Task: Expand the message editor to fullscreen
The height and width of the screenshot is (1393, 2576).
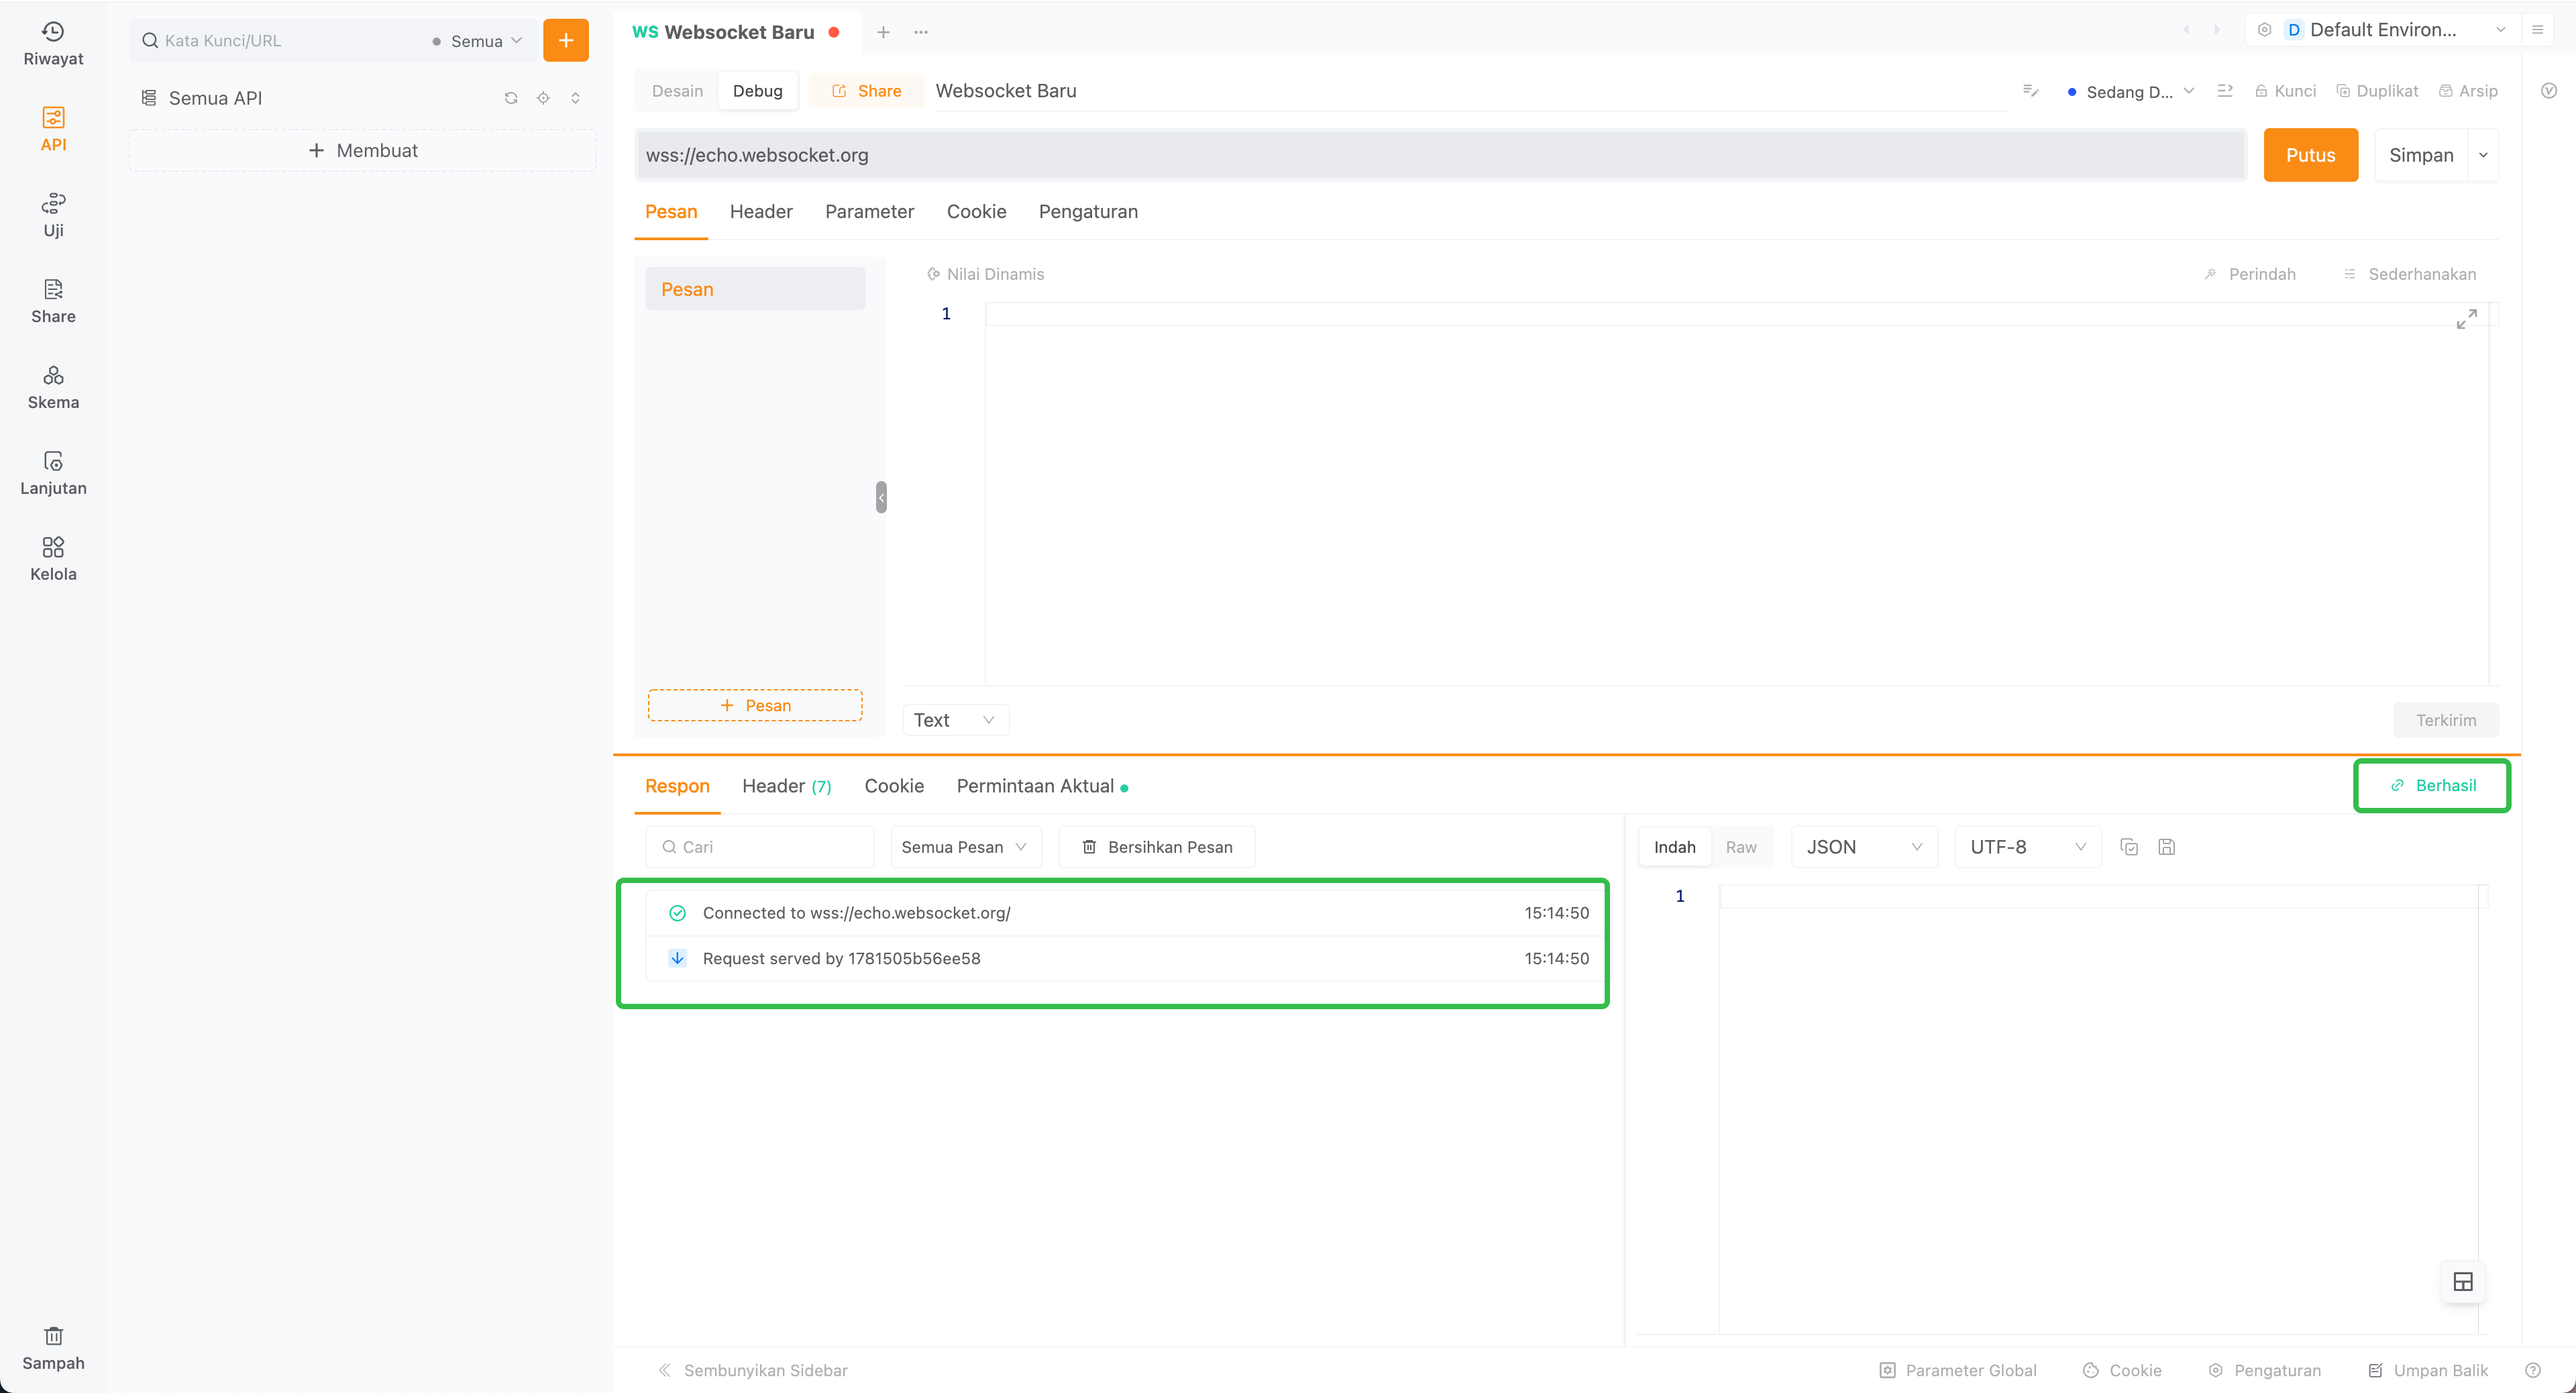Action: [x=2467, y=319]
